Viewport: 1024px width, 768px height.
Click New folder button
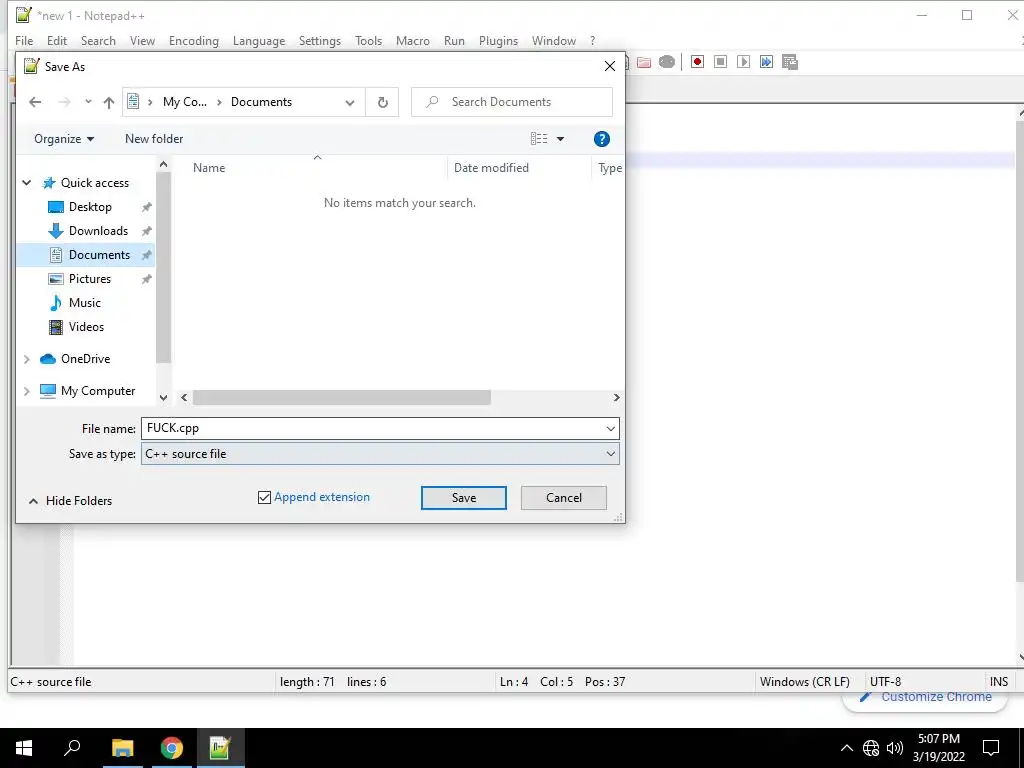(x=154, y=138)
